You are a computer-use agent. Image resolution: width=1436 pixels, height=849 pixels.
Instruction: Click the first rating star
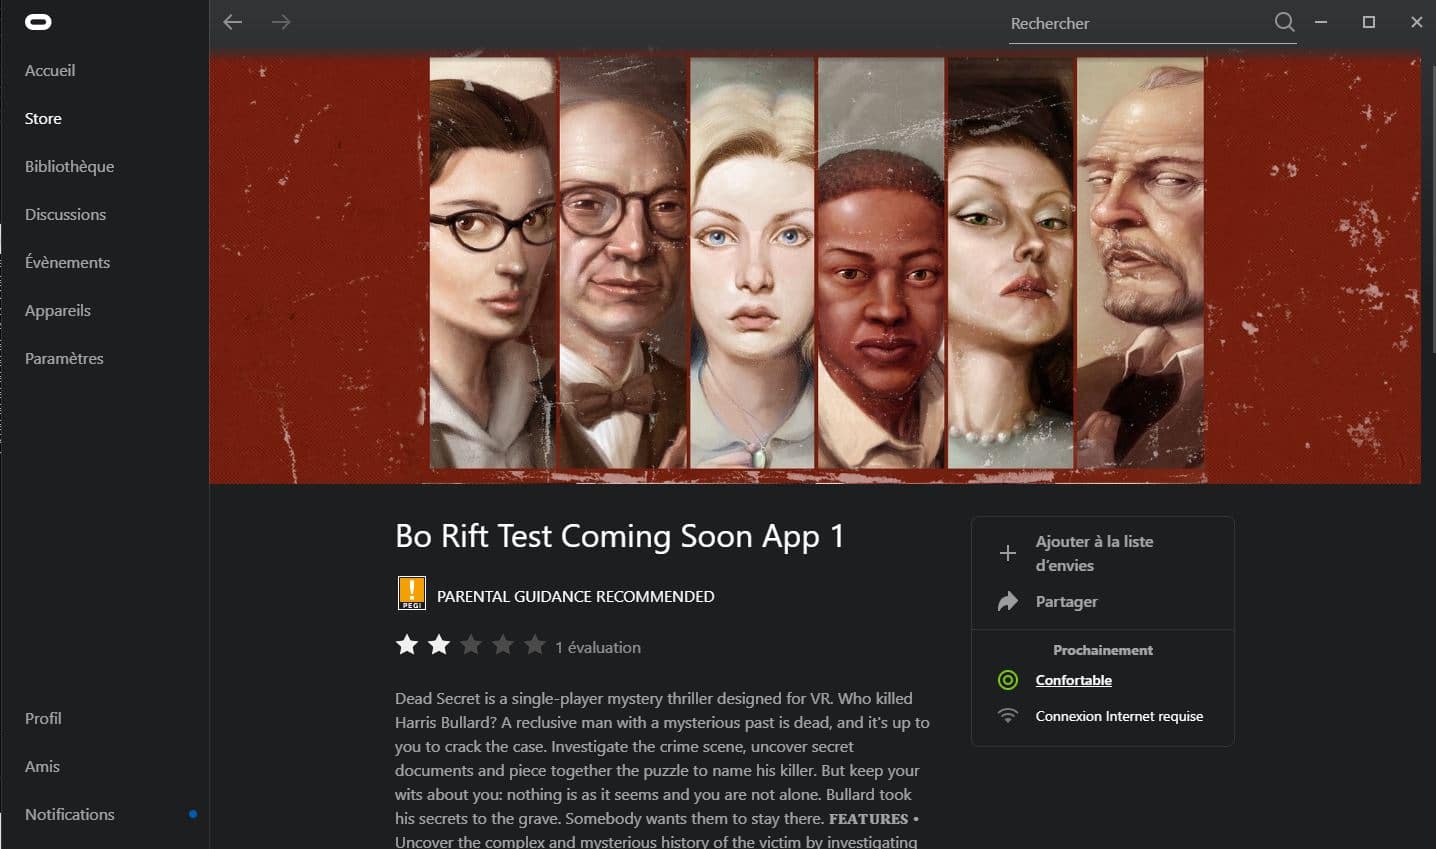pos(407,645)
